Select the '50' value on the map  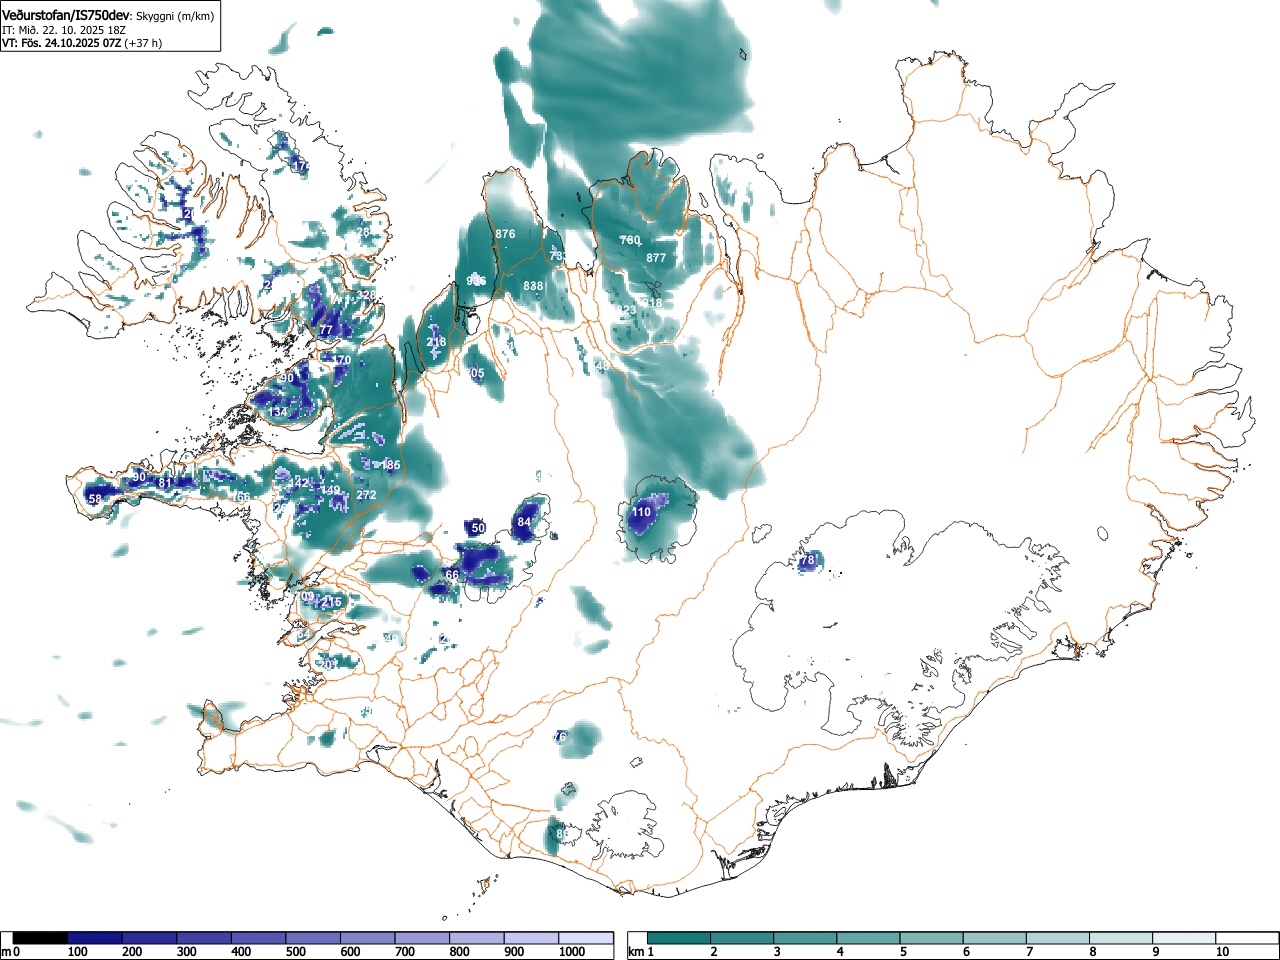[x=478, y=528]
